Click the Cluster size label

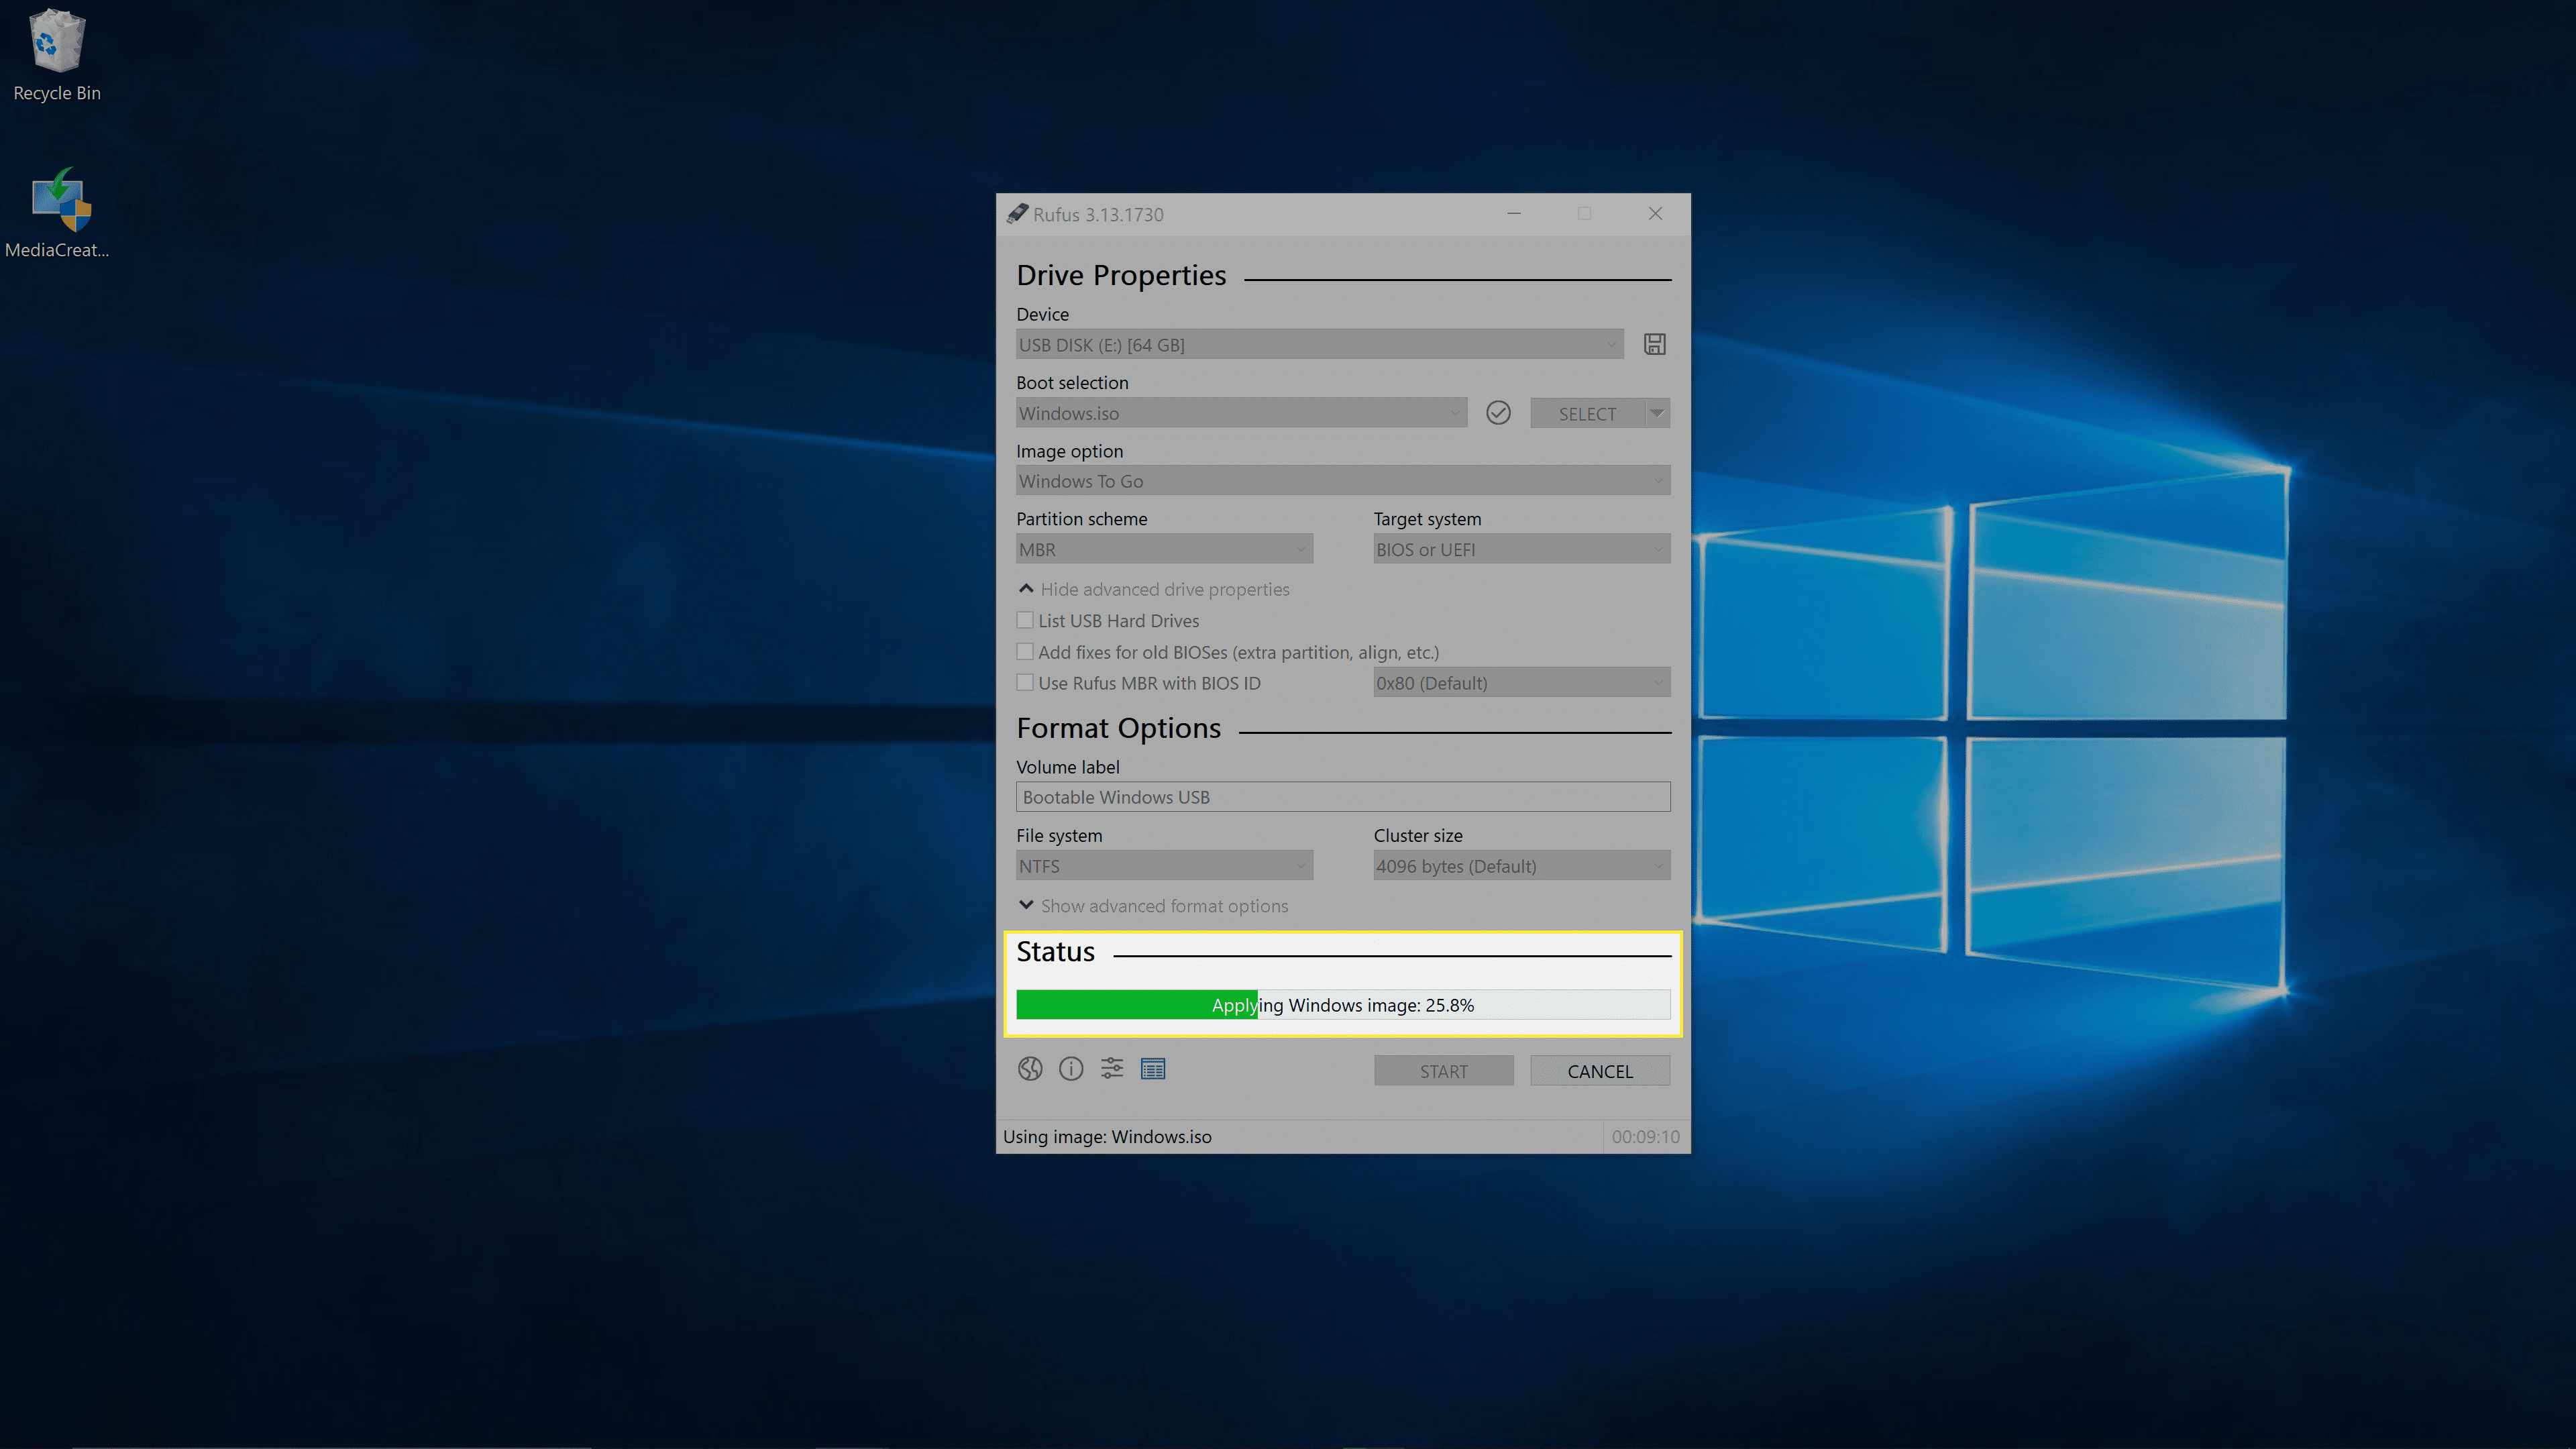pos(1417,836)
